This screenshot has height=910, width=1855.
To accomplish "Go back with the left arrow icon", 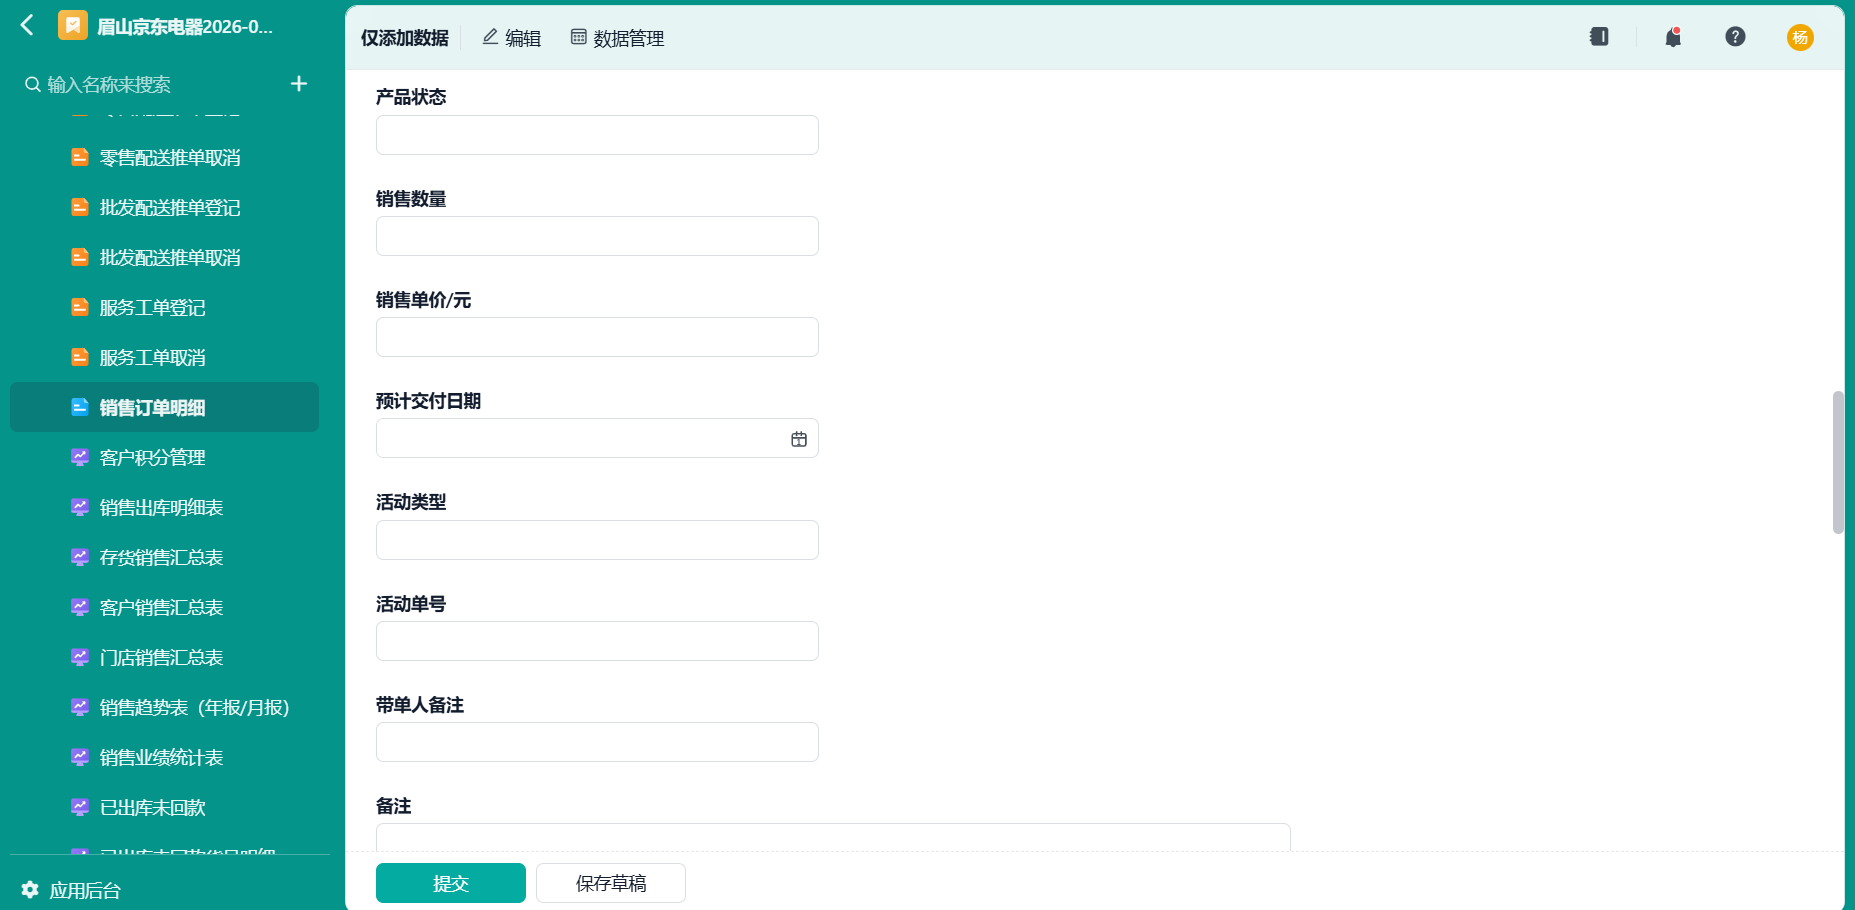I will [27, 25].
